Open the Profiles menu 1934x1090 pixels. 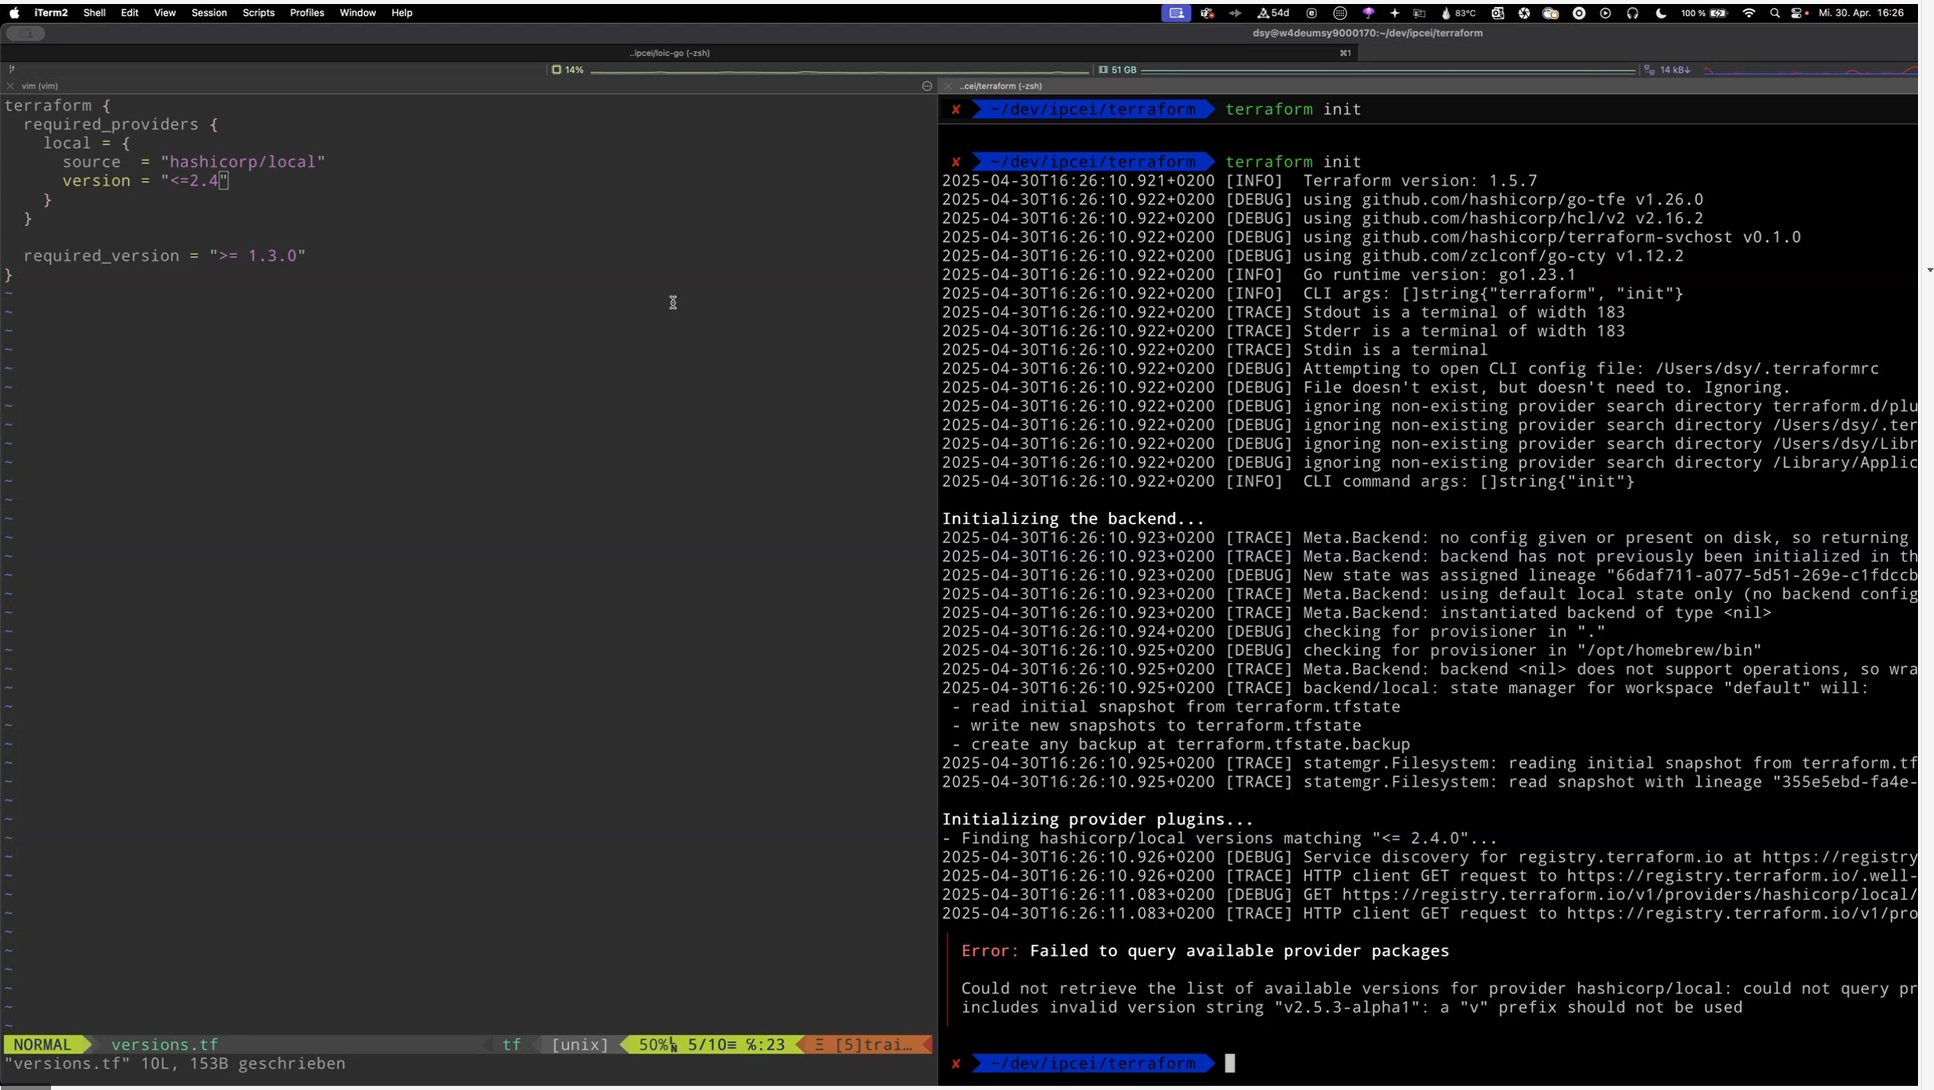click(307, 13)
